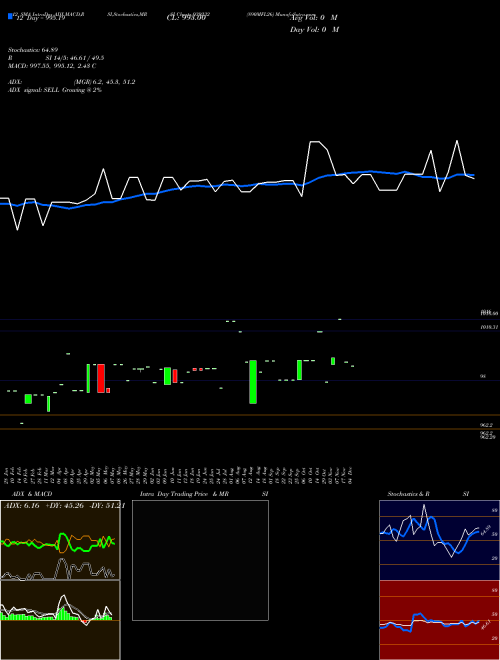The width and height of the screenshot is (500, 660).
Task: Click the large red candle in early May
Action: pos(101,378)
